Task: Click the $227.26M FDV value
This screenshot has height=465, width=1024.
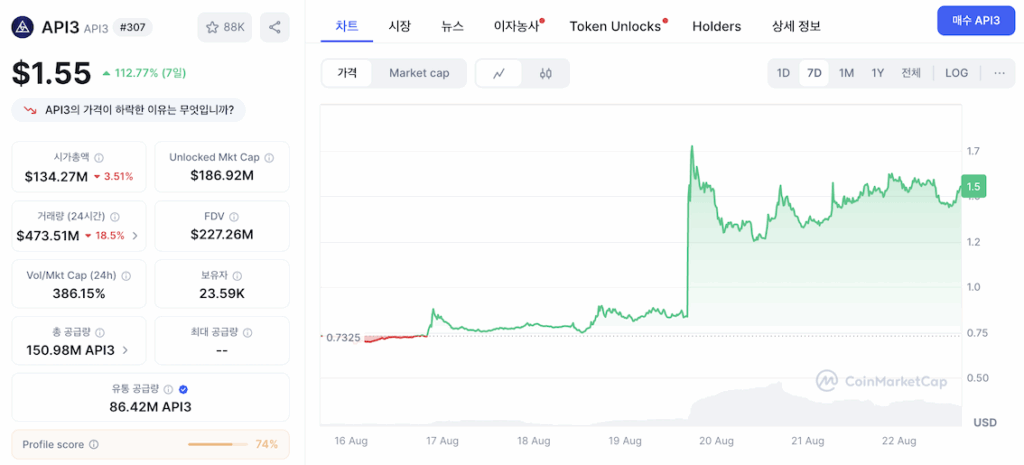Action: tap(222, 234)
